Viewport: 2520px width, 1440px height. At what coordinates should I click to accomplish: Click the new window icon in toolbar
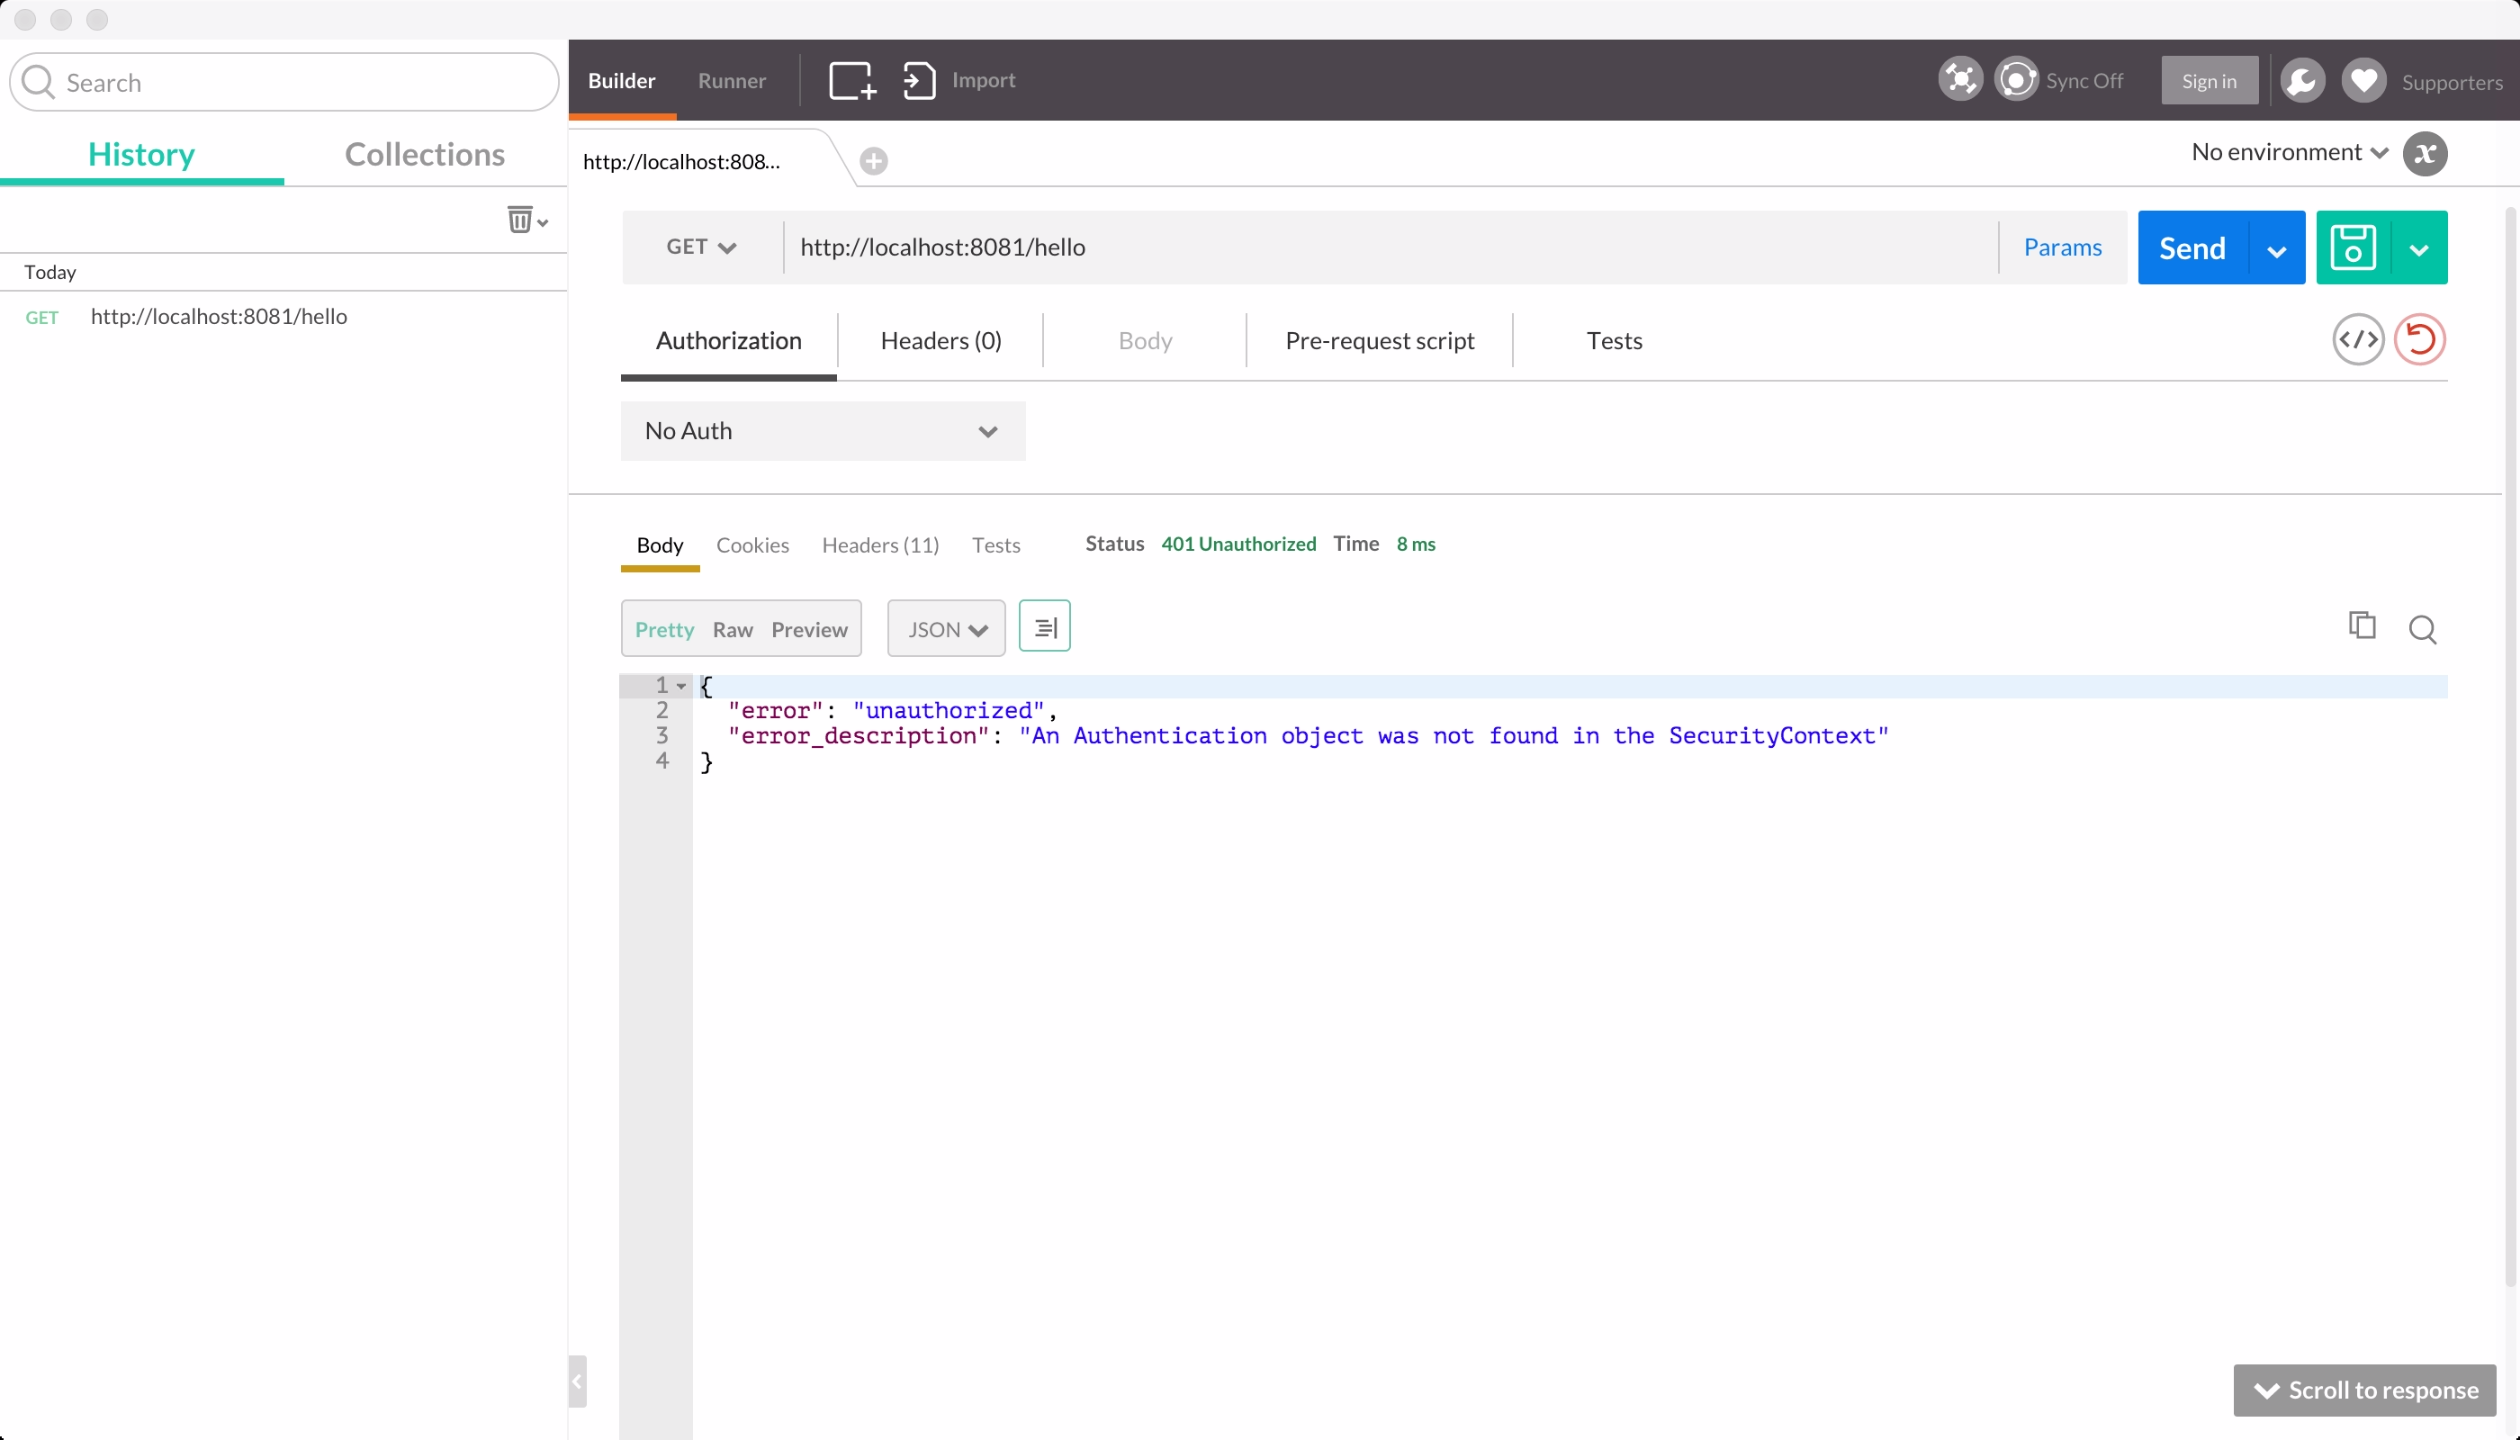[x=852, y=80]
